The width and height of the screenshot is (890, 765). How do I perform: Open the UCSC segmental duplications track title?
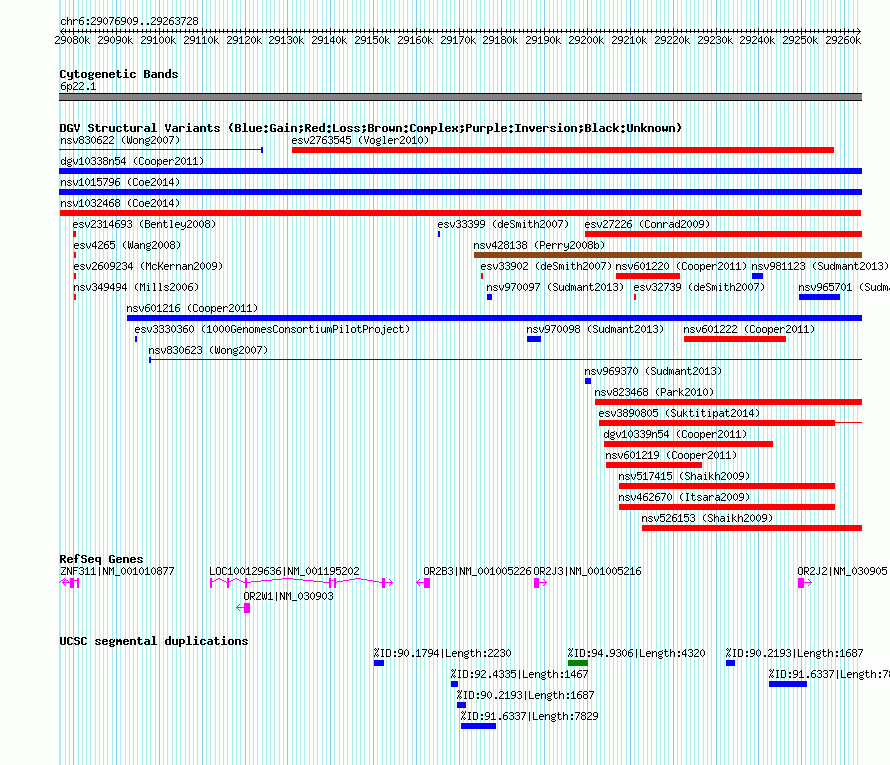pyautogui.click(x=154, y=641)
